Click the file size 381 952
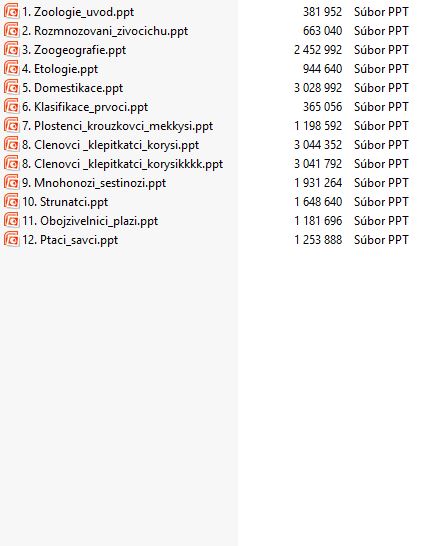Image resolution: width=446 pixels, height=546 pixels. (x=322, y=12)
